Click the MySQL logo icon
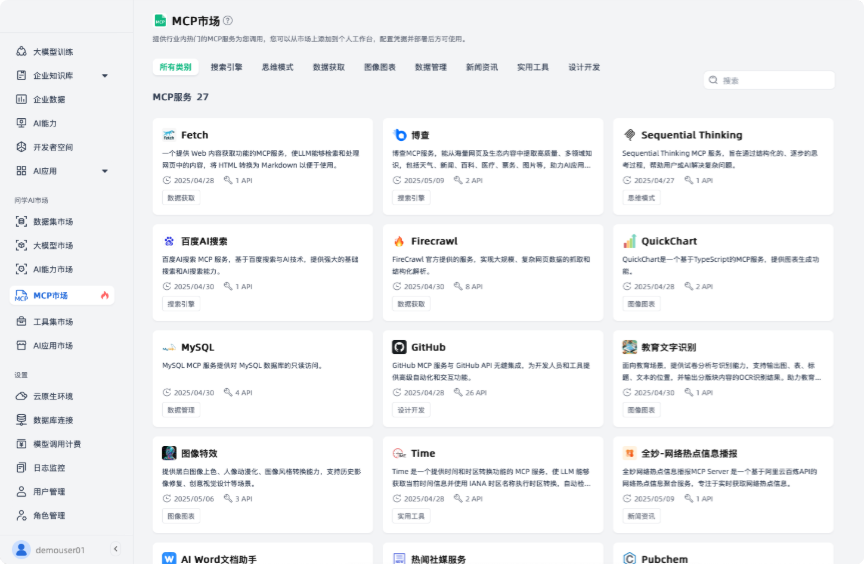The height and width of the screenshot is (564, 864). 169,347
